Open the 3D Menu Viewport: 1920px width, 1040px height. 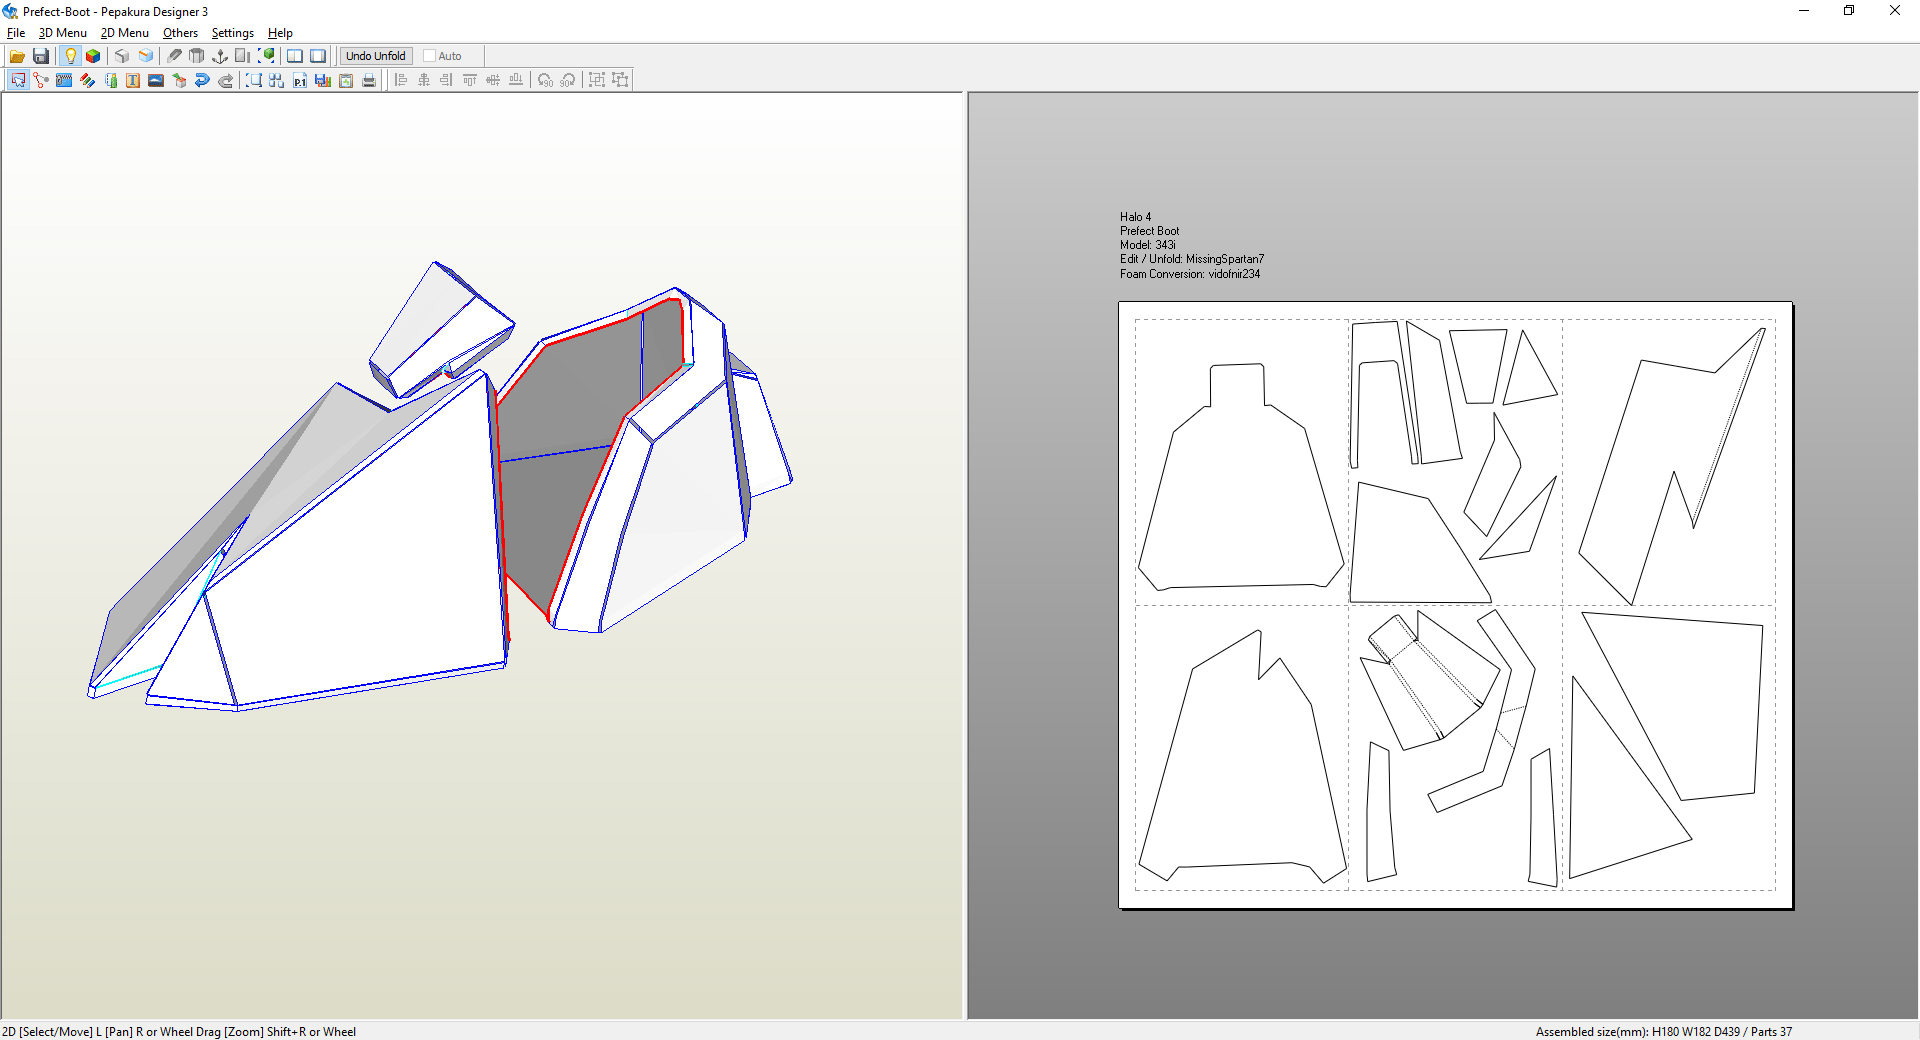tap(62, 33)
